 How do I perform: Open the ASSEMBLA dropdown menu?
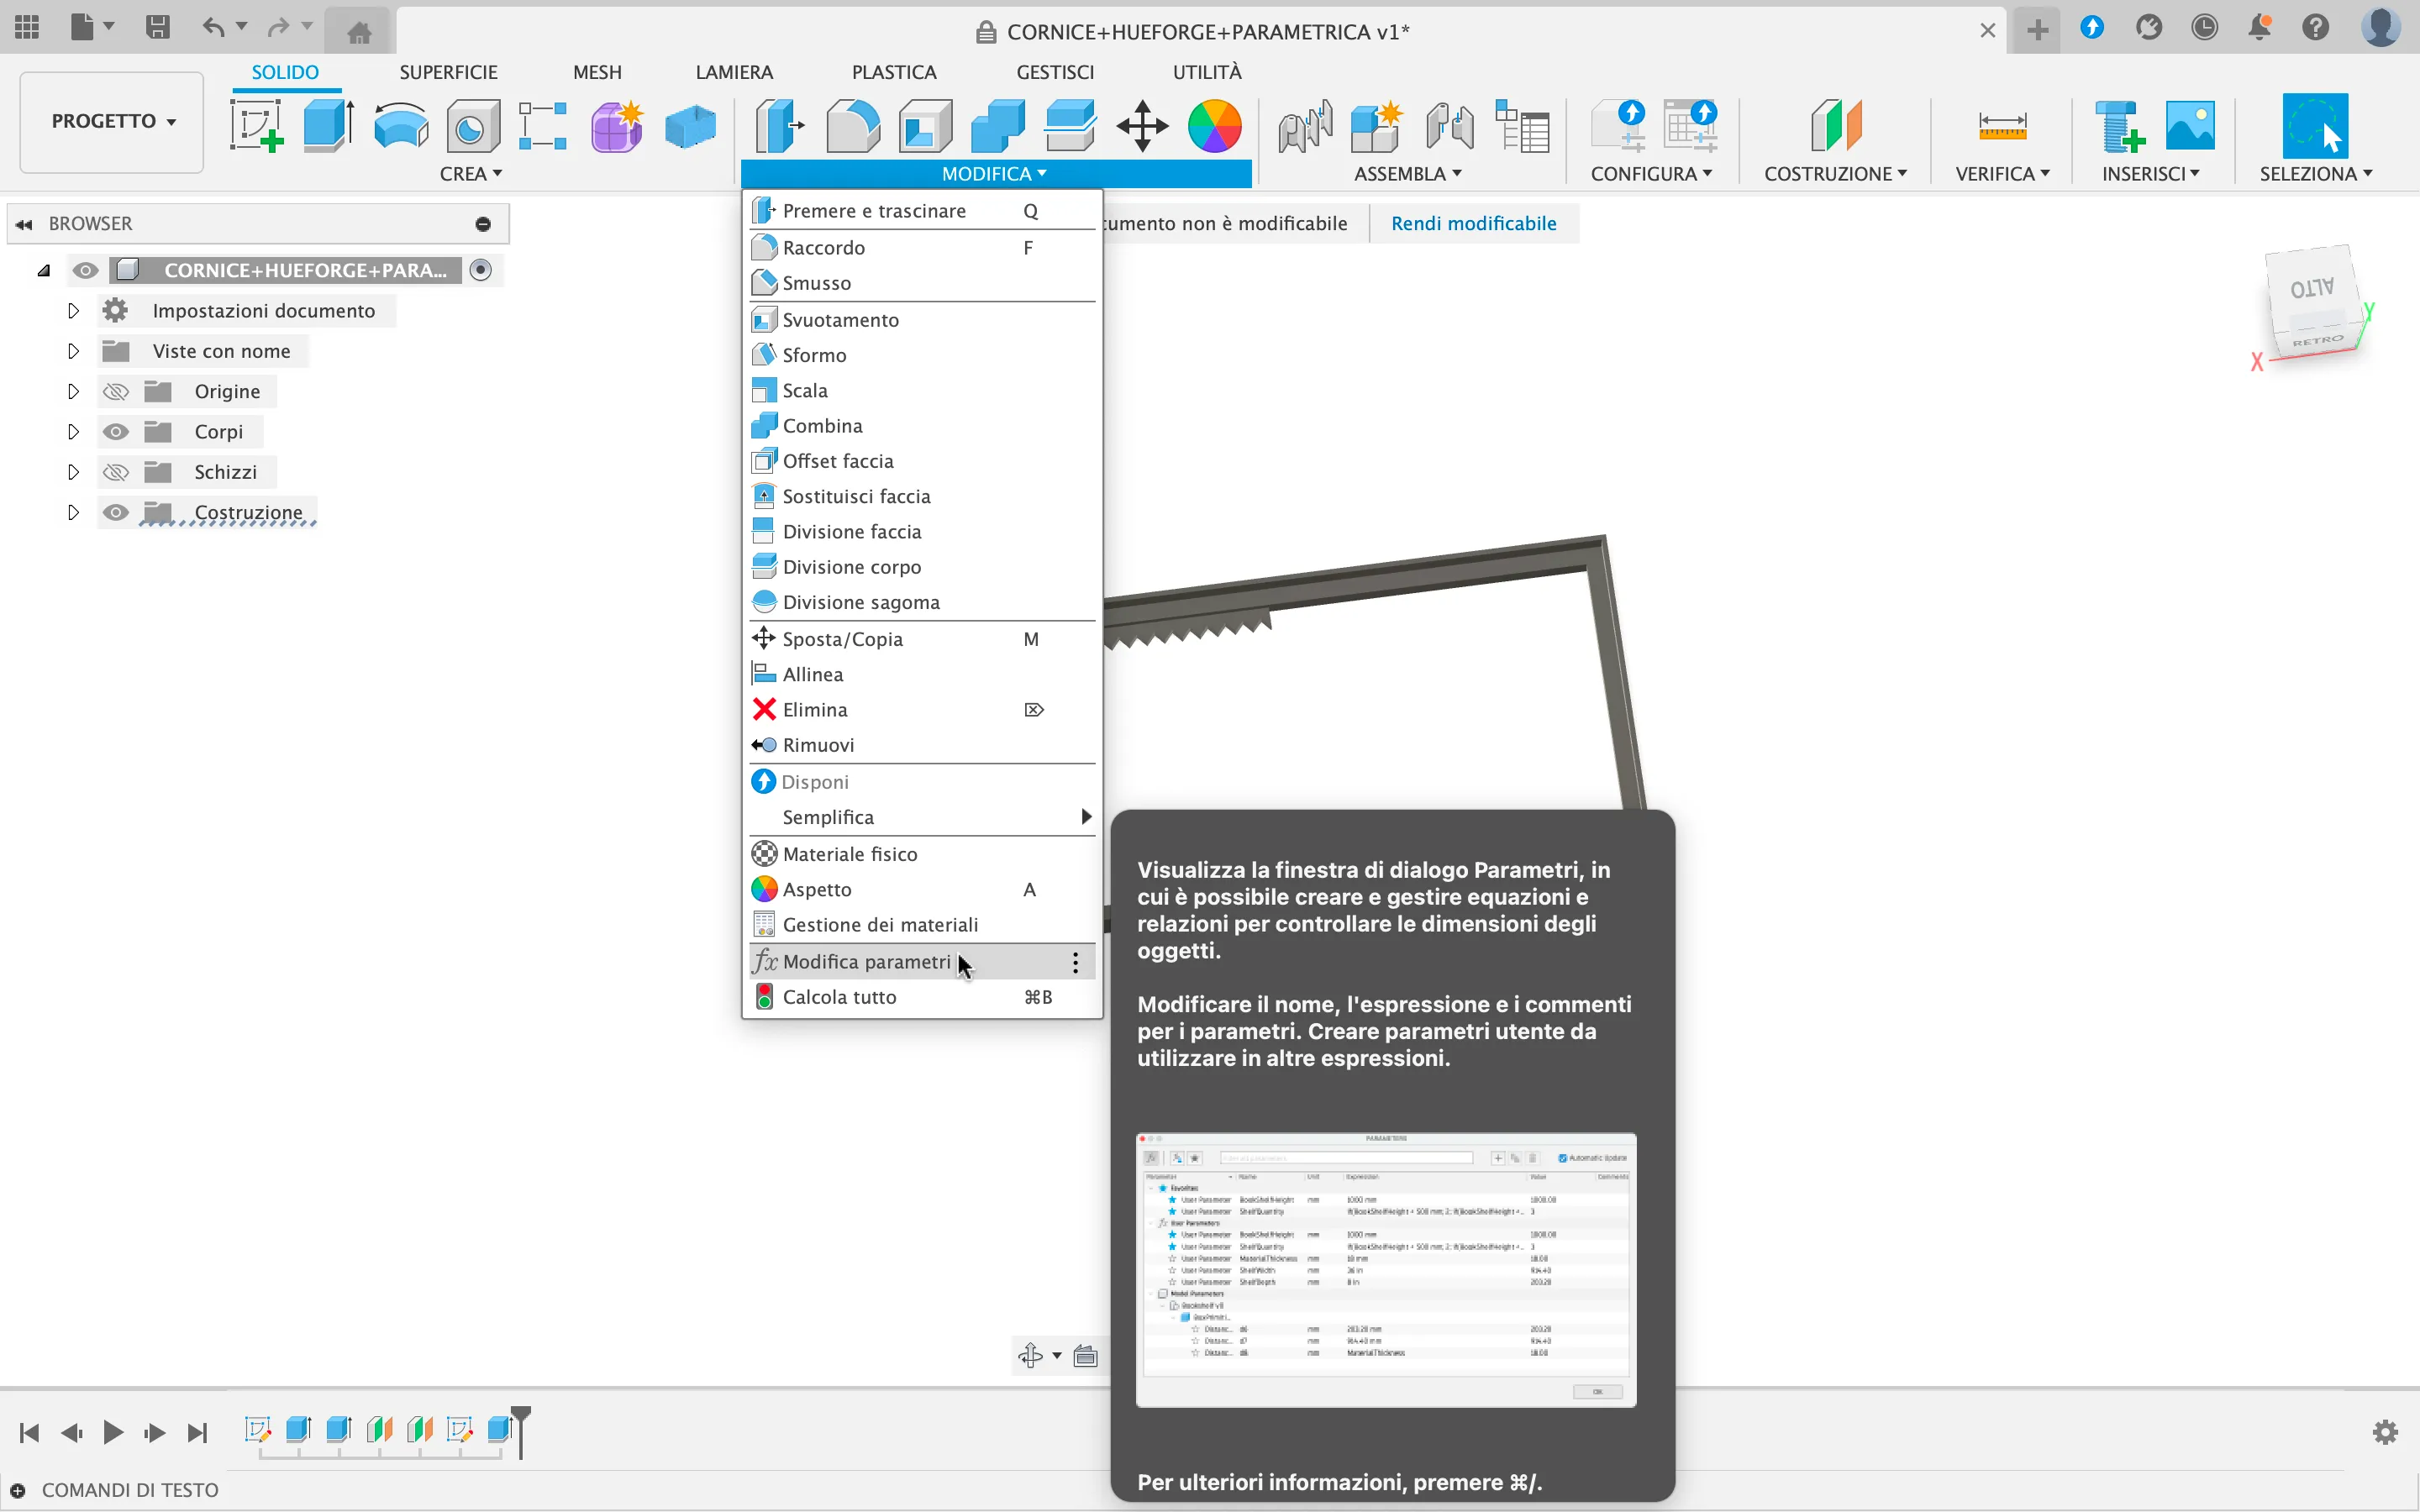[x=1408, y=174]
